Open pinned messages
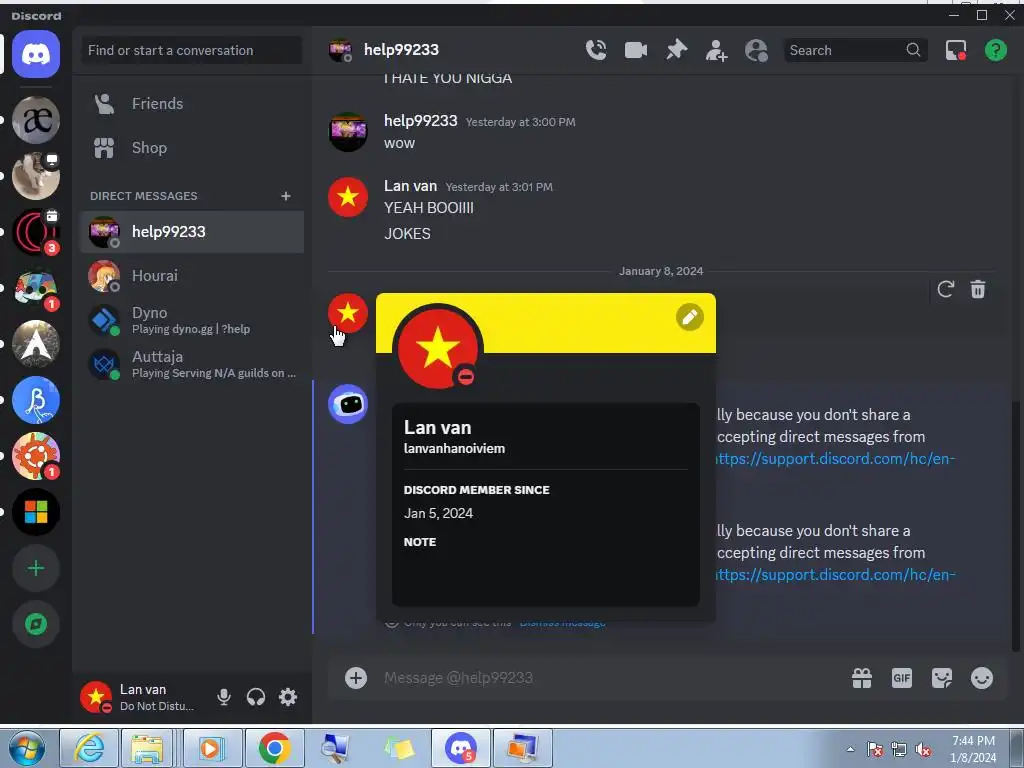Viewport: 1024px width, 768px height. click(x=676, y=50)
